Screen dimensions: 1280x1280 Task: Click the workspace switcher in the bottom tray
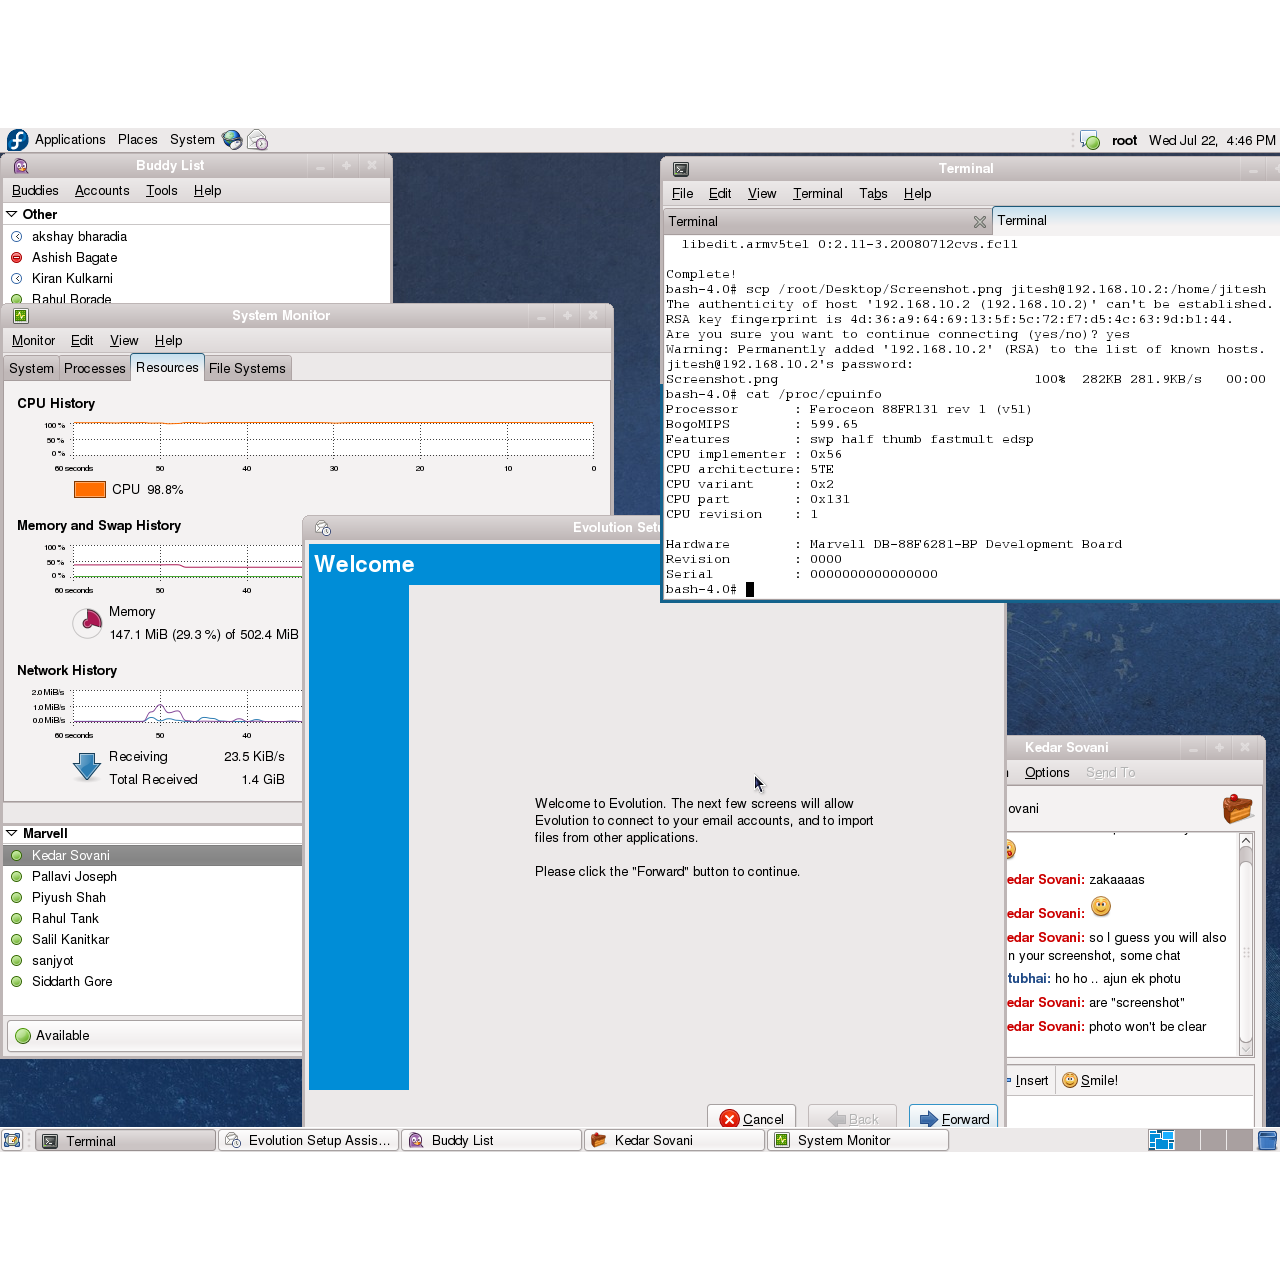coord(1161,1139)
